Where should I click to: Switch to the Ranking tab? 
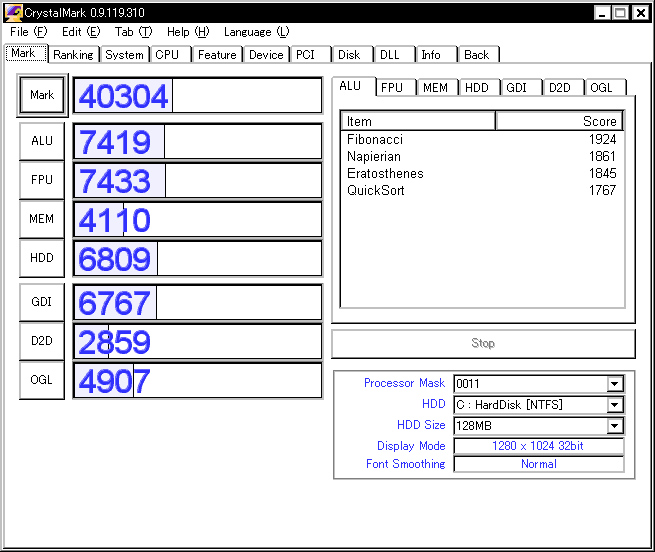74,54
